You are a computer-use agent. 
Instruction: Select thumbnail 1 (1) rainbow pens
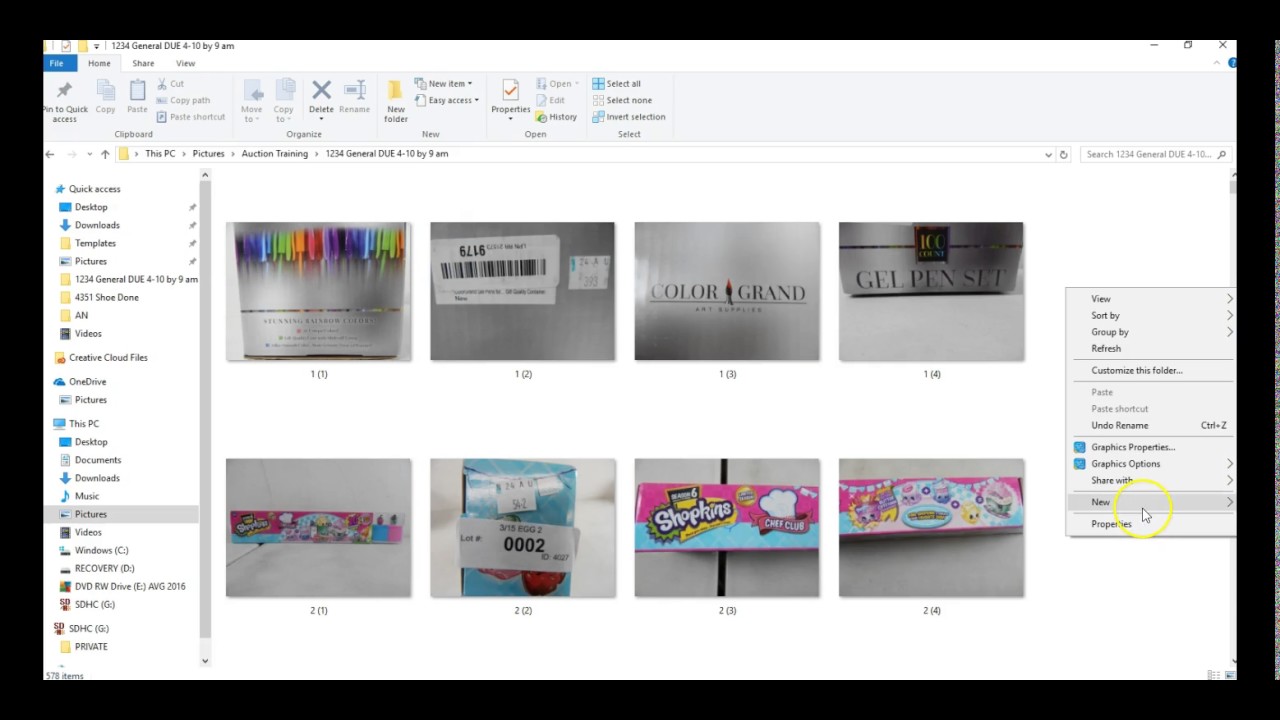[x=319, y=291]
